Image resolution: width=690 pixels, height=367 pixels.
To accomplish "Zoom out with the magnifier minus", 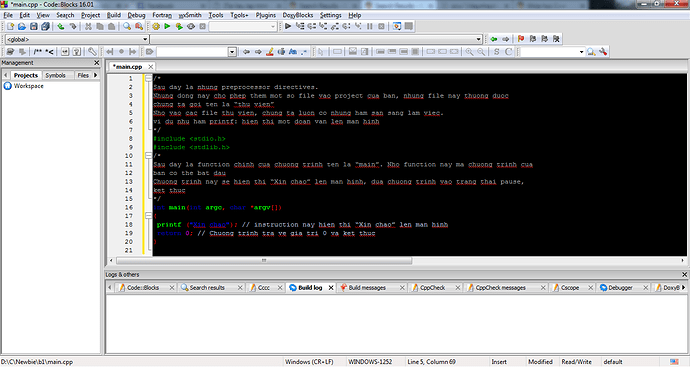I will click(481, 52).
